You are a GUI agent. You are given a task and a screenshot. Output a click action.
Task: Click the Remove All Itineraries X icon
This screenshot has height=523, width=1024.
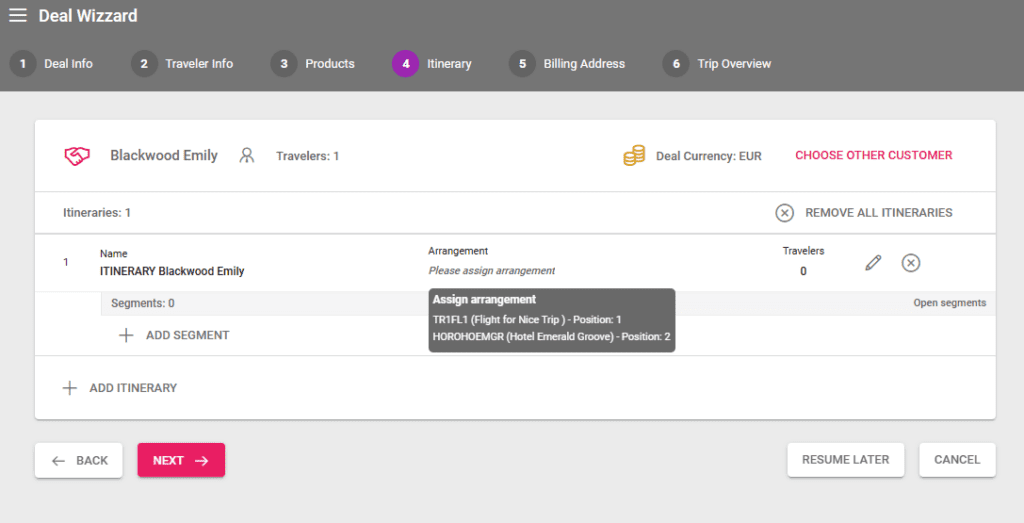click(785, 213)
